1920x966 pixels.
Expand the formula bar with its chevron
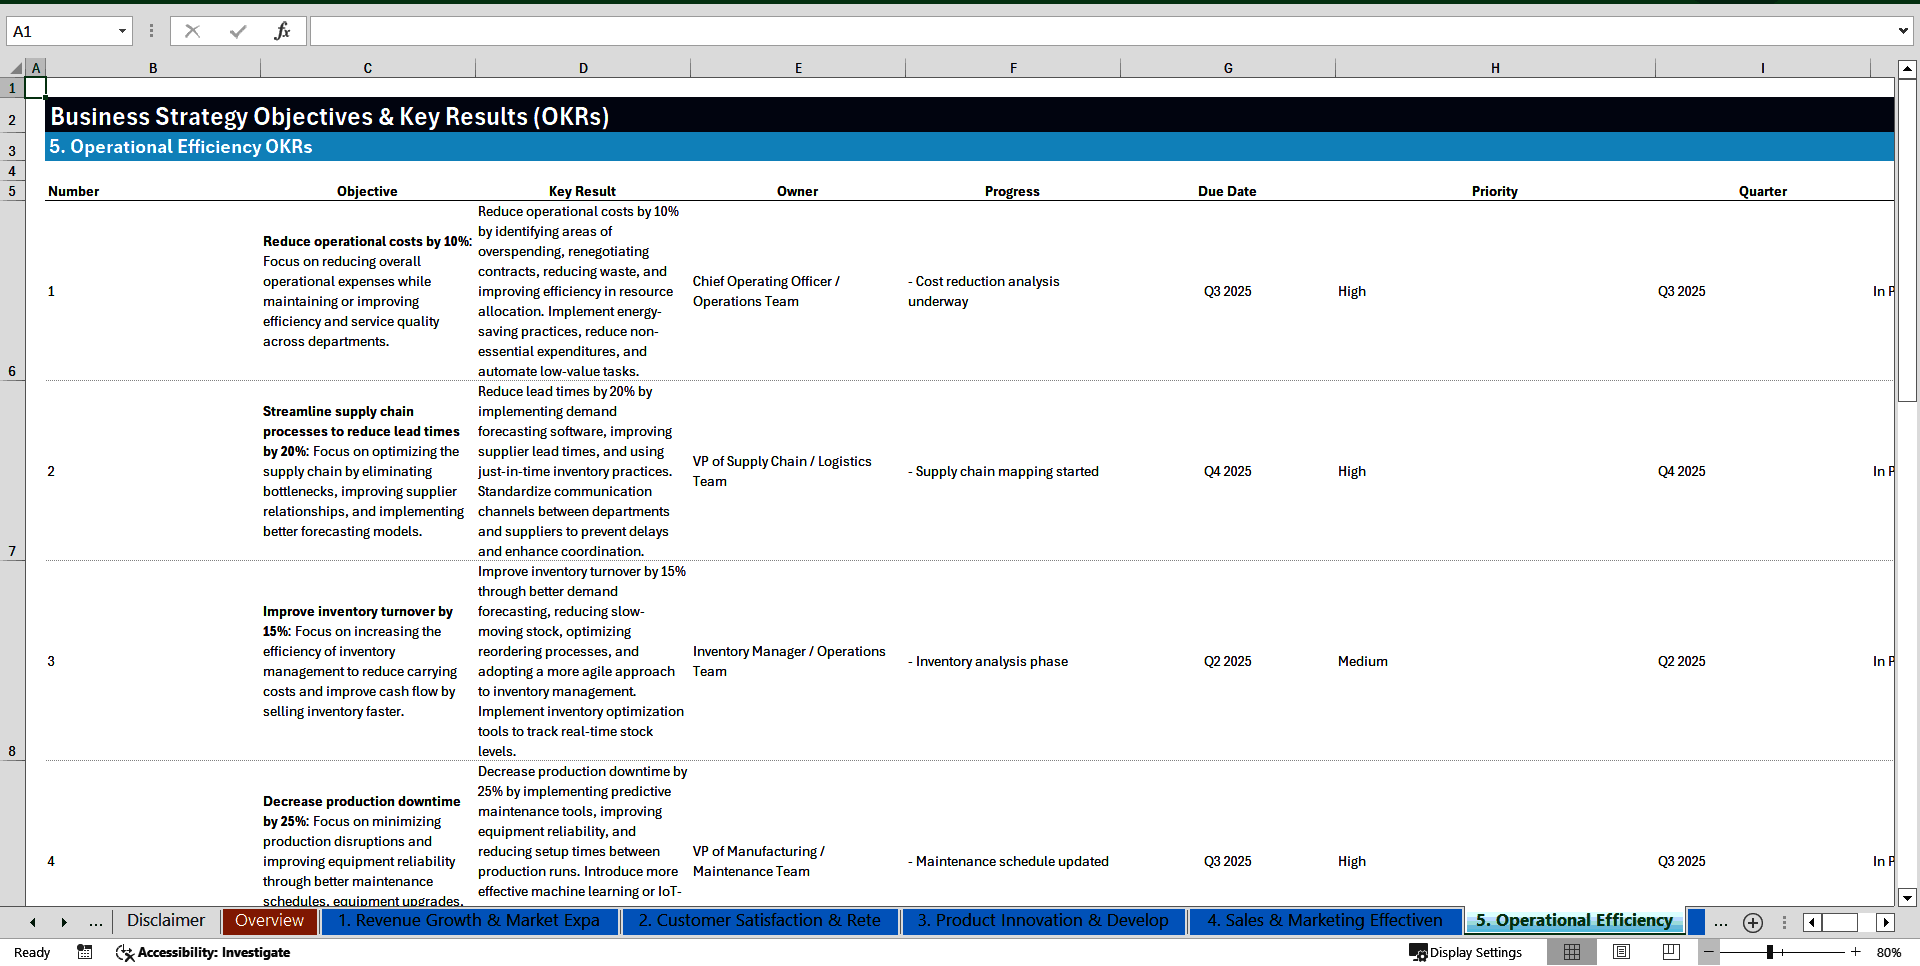(1905, 30)
